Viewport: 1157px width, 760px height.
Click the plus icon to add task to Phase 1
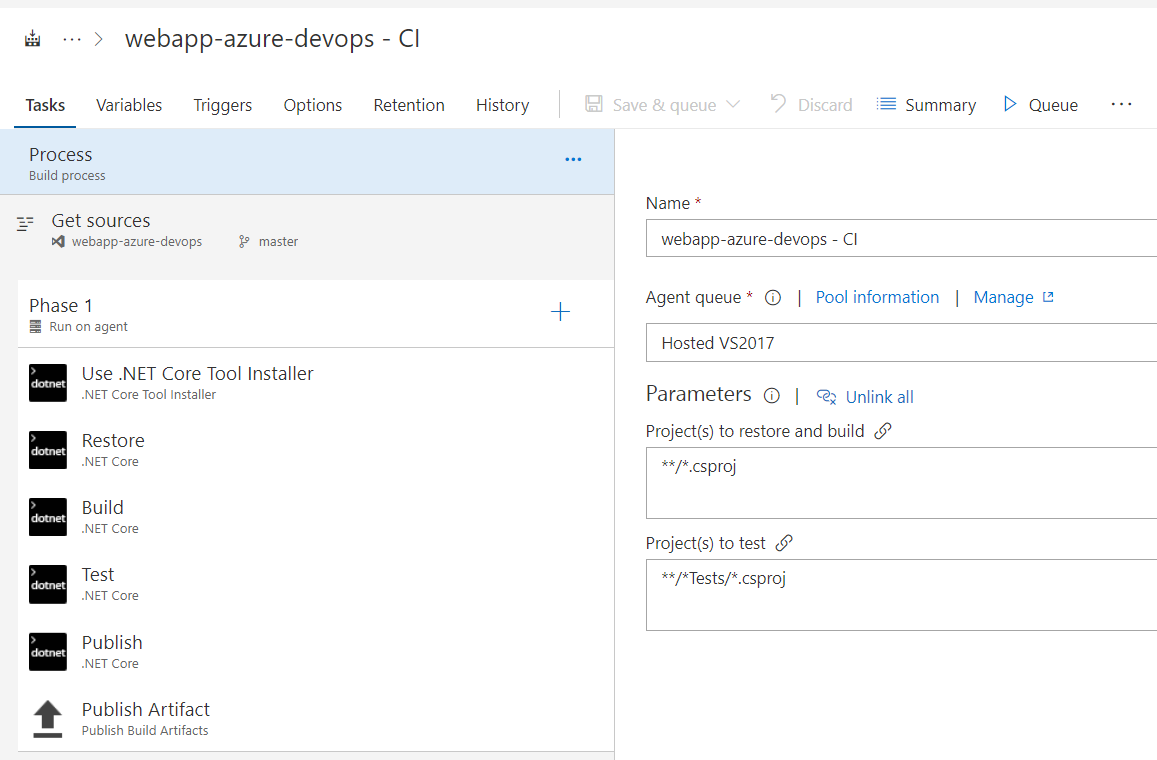560,311
